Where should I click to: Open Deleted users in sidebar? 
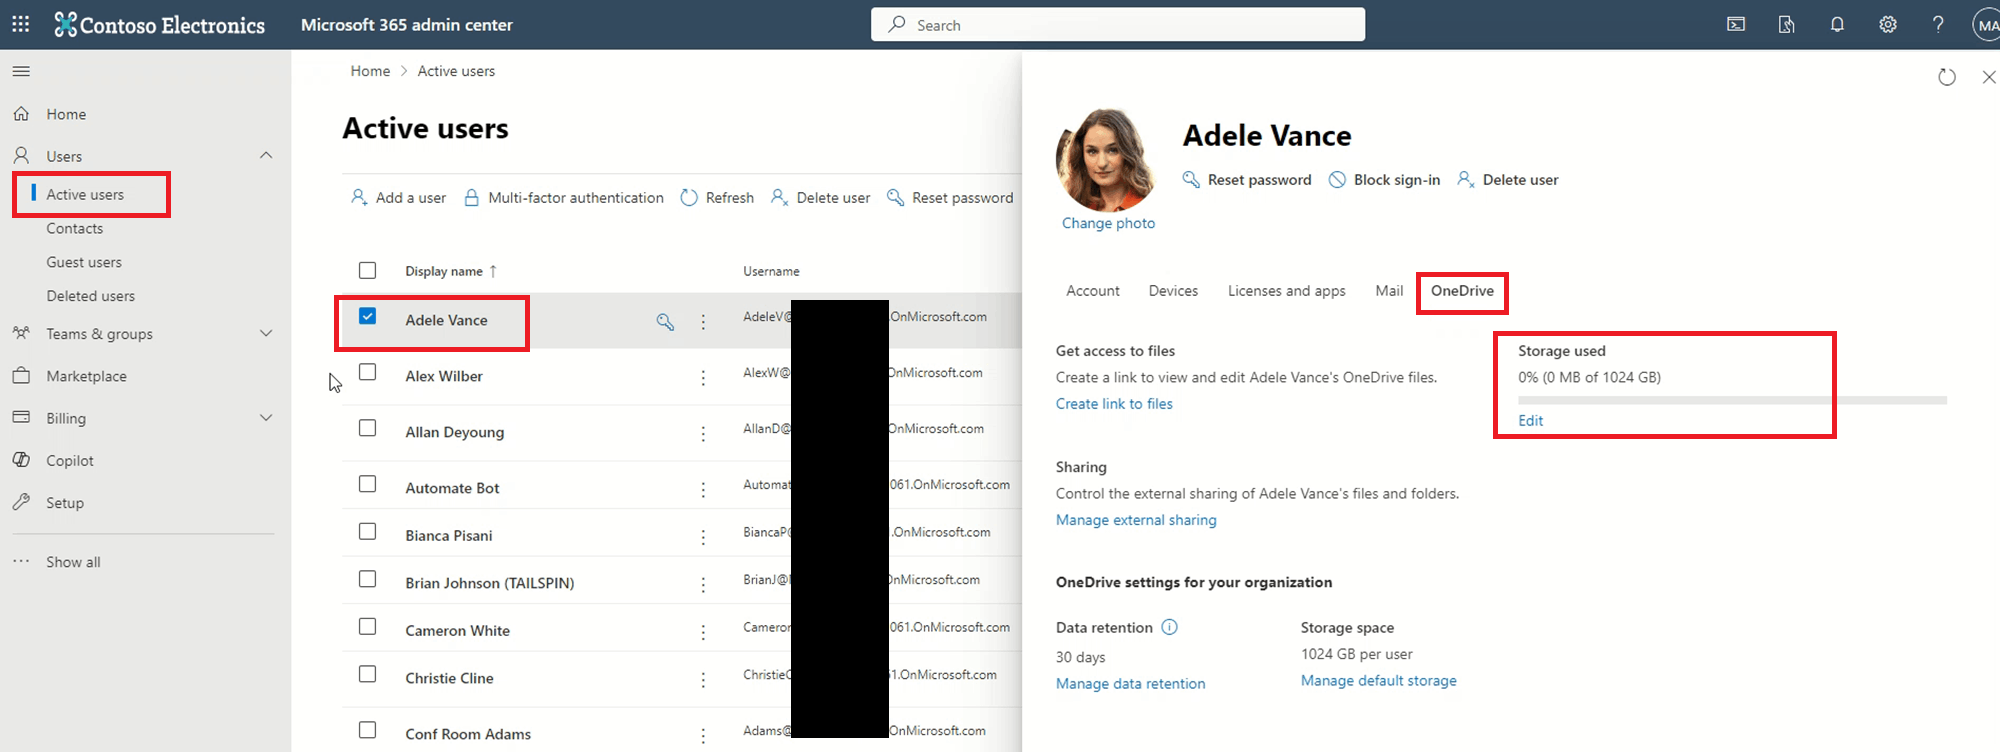click(90, 296)
